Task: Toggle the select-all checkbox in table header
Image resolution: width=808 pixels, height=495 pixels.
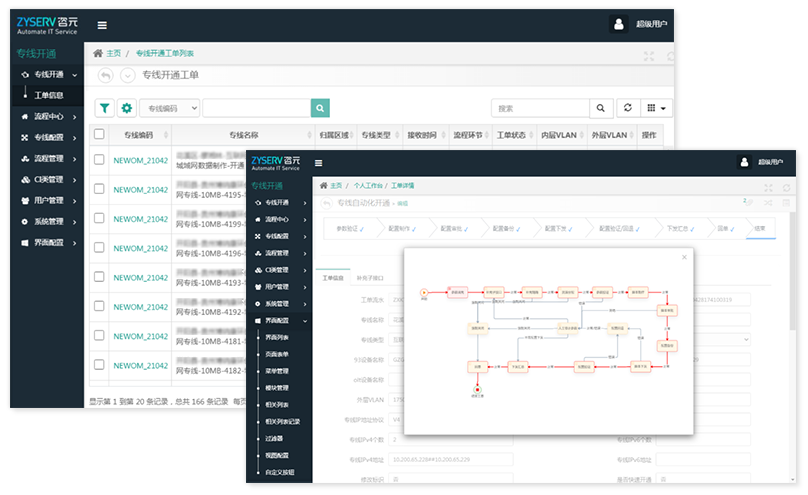Action: (x=99, y=134)
